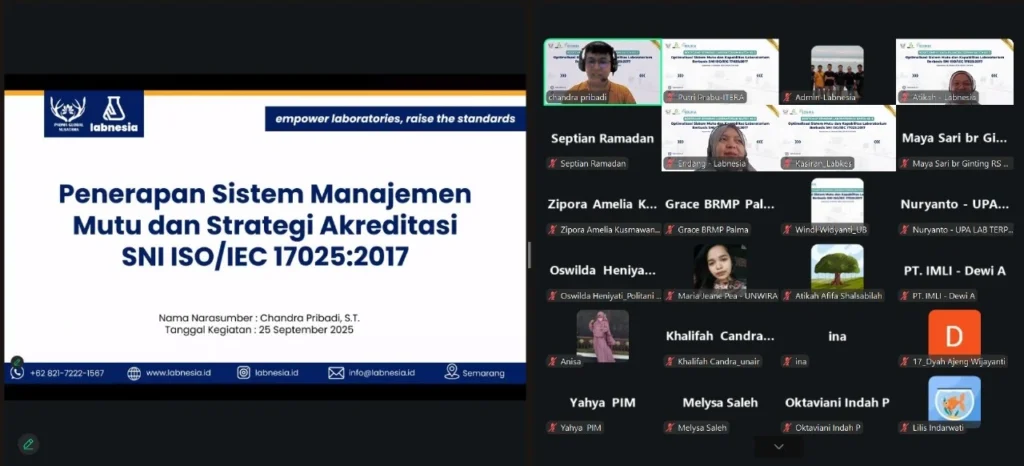
Task: Expand more participants with the down chevron
Action: [779, 446]
